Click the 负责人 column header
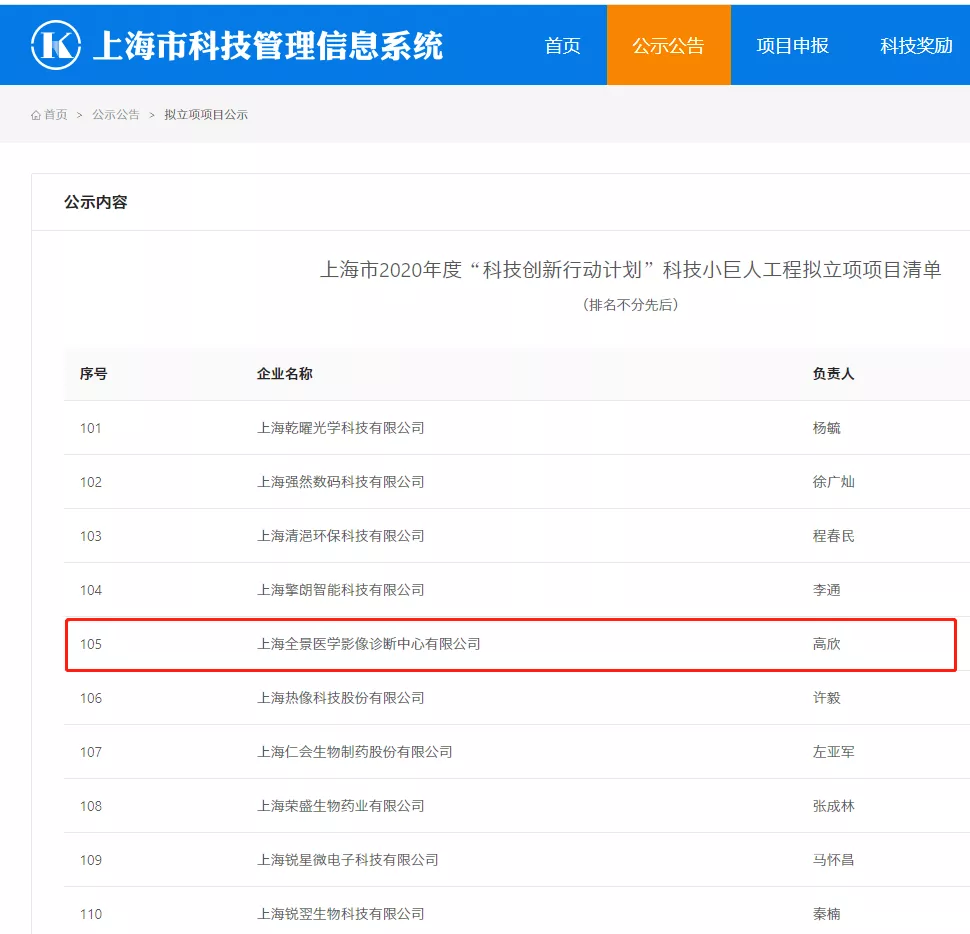The image size is (970, 934). point(833,374)
